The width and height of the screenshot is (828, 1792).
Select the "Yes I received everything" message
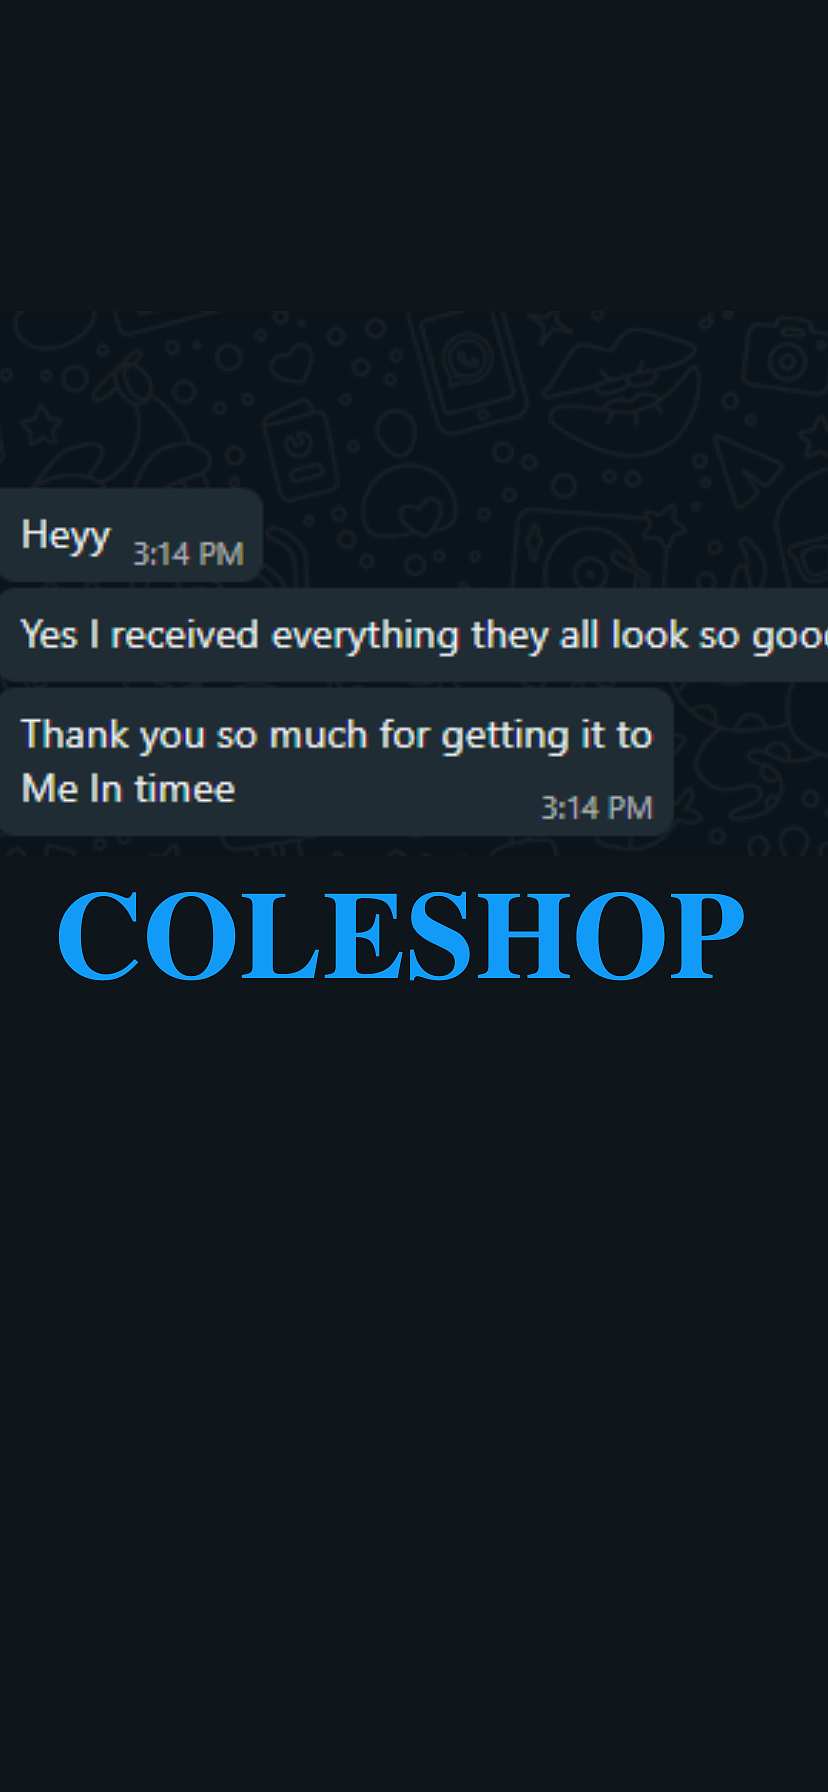click(414, 635)
